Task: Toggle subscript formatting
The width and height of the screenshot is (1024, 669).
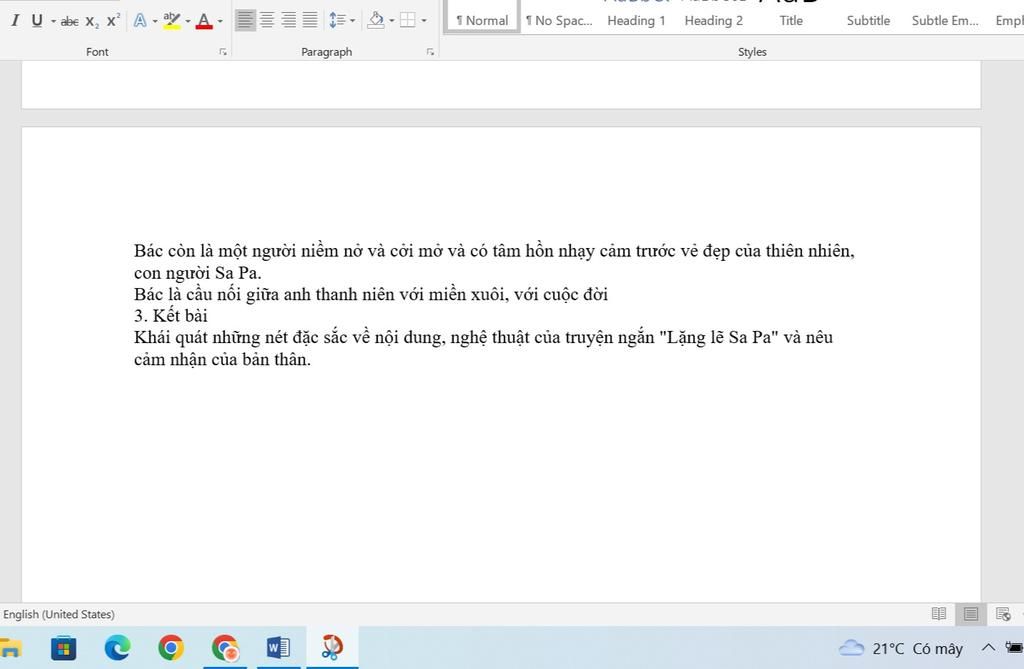Action: pyautogui.click(x=92, y=21)
